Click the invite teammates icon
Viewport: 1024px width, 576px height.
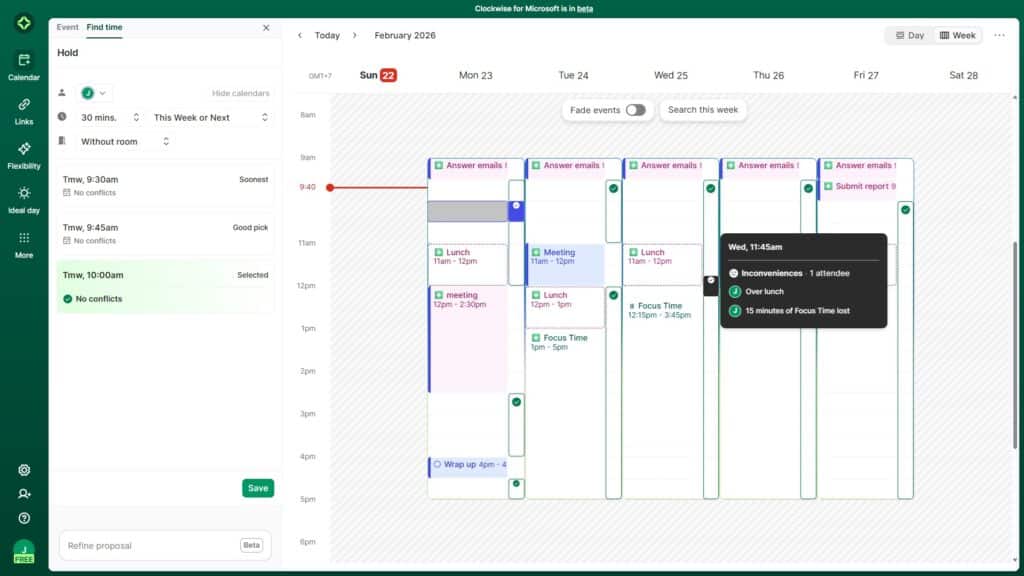[22, 493]
